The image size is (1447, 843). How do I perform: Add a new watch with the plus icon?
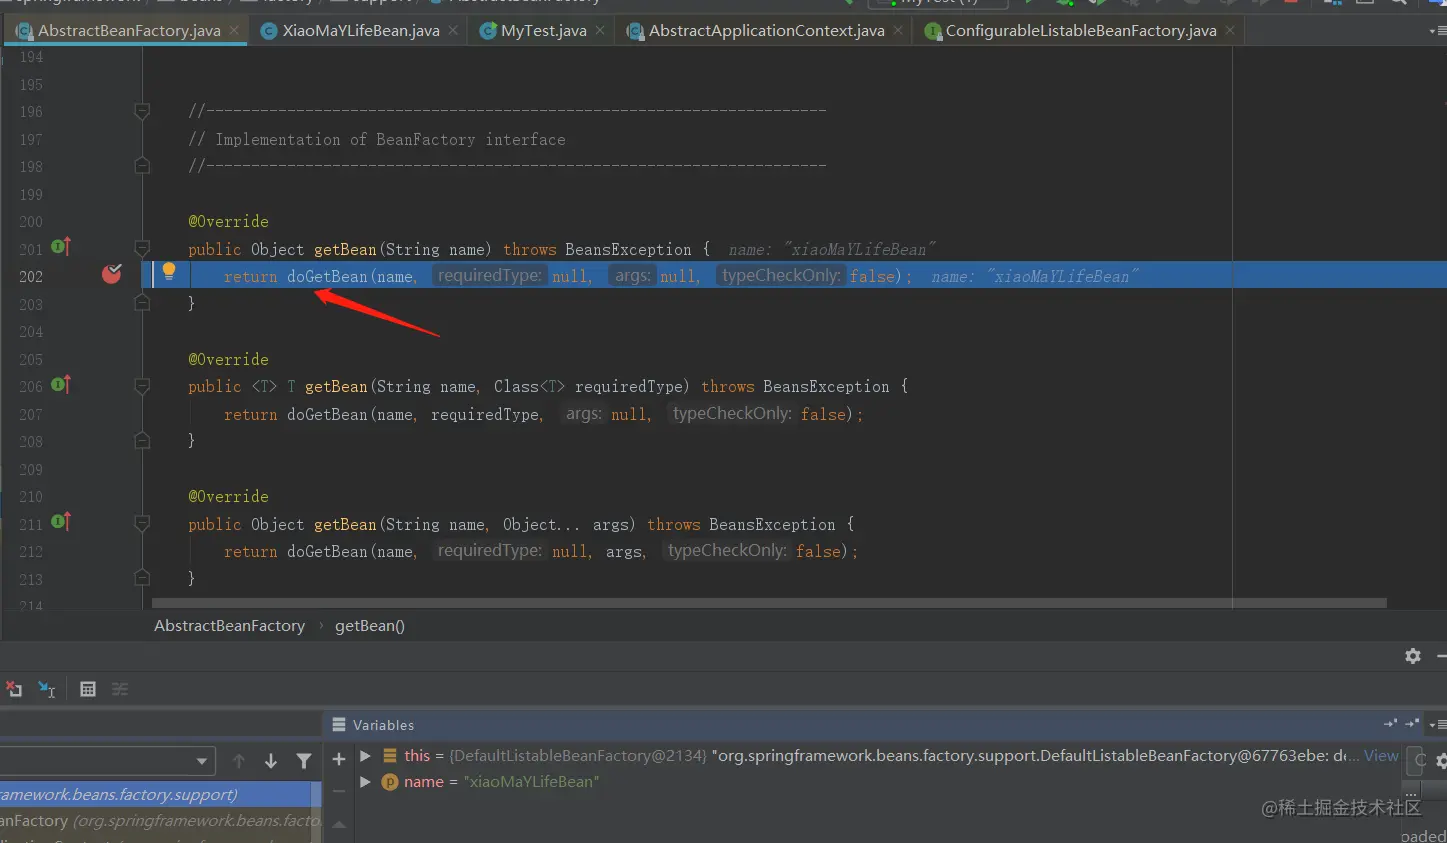point(339,760)
